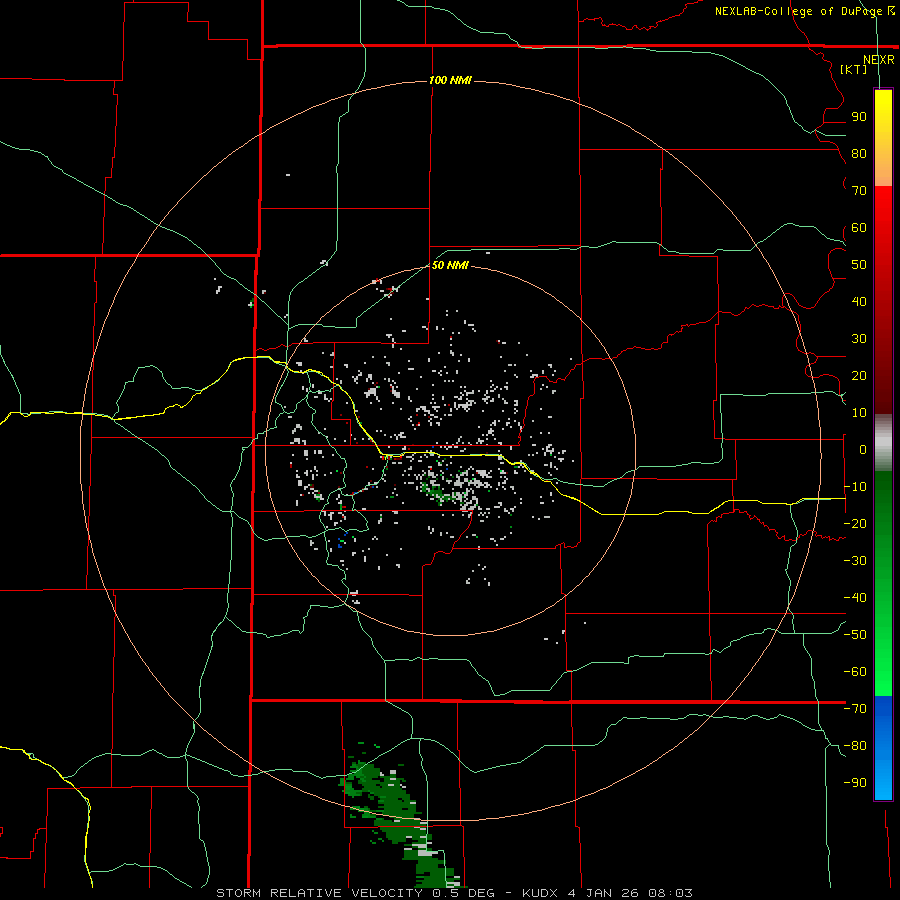The width and height of the screenshot is (900, 900).
Task: Click the -60 value on velocity scale
Action: click(855, 672)
